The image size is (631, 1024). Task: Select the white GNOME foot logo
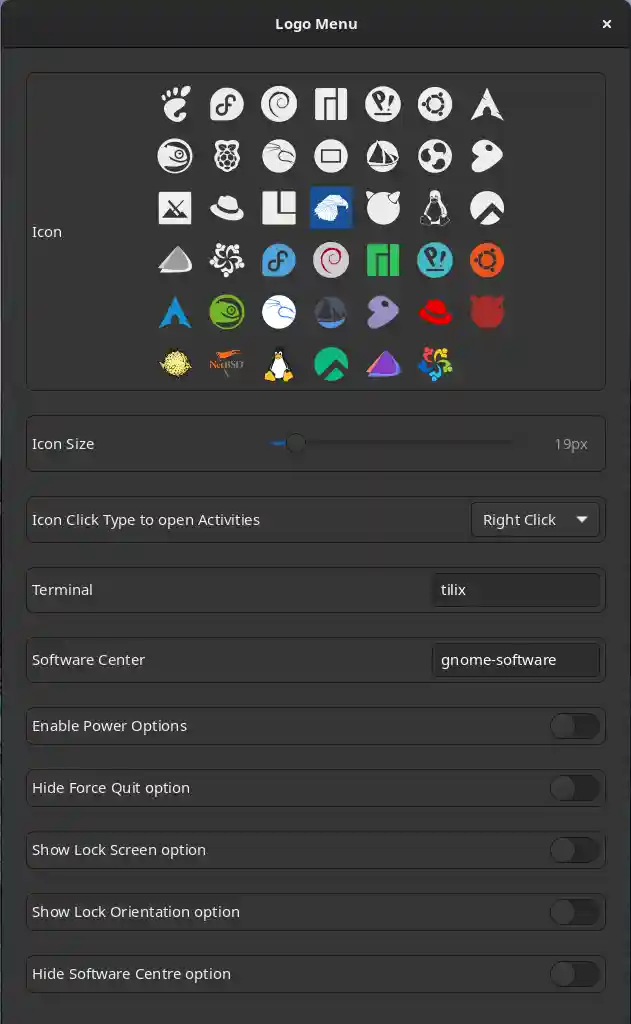tap(175, 104)
